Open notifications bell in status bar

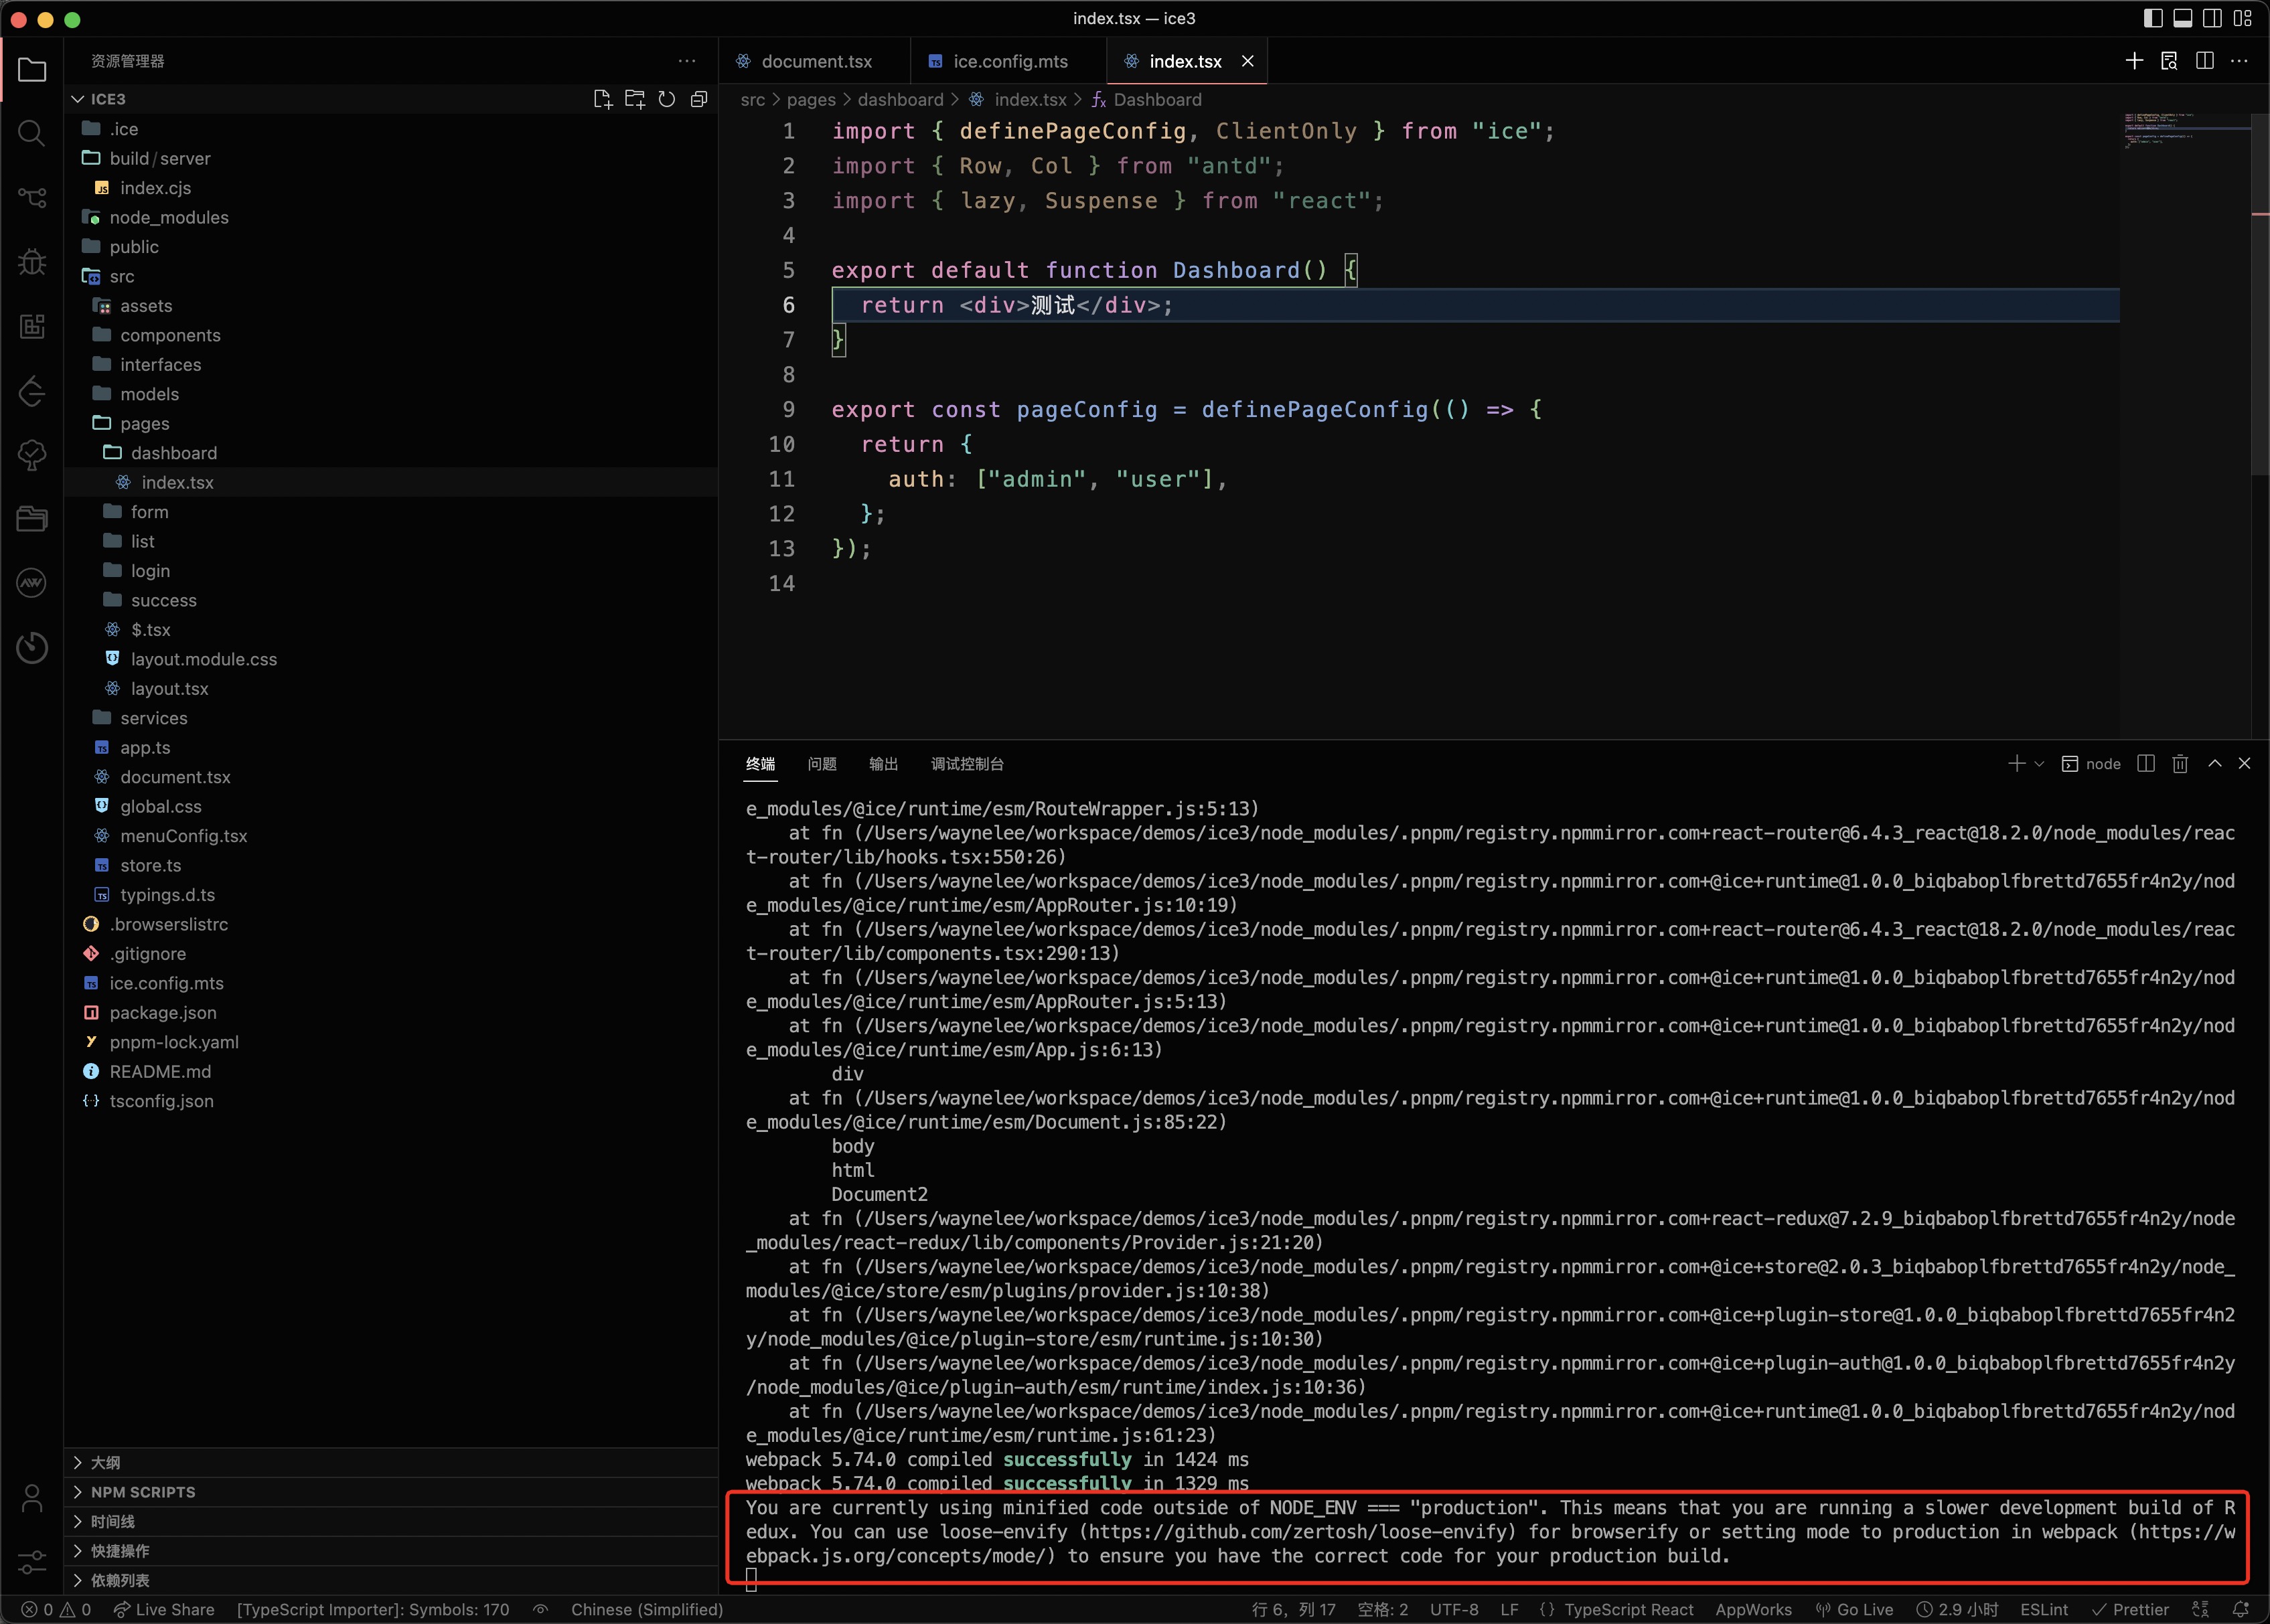(2240, 1609)
